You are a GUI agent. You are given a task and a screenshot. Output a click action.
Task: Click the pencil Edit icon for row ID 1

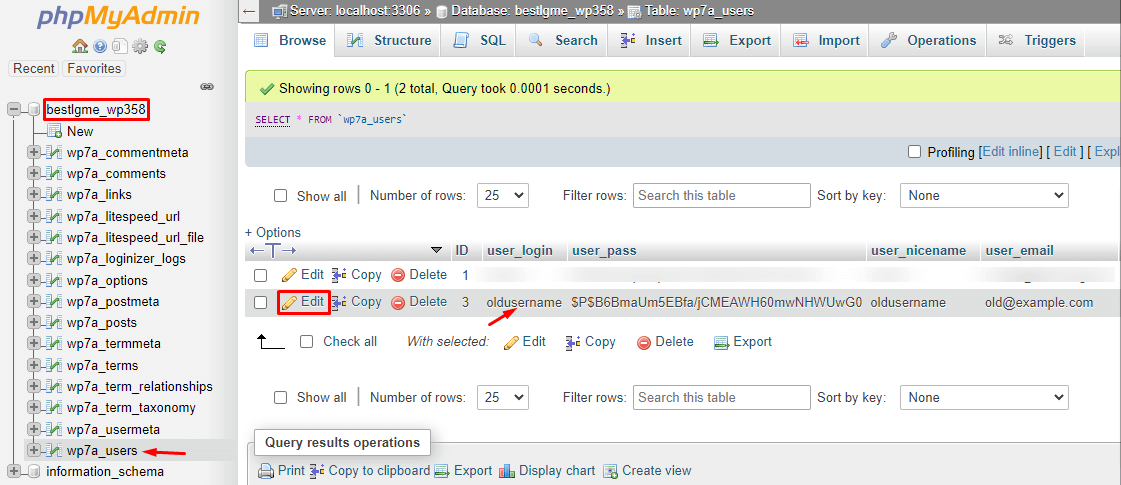tap(289, 275)
